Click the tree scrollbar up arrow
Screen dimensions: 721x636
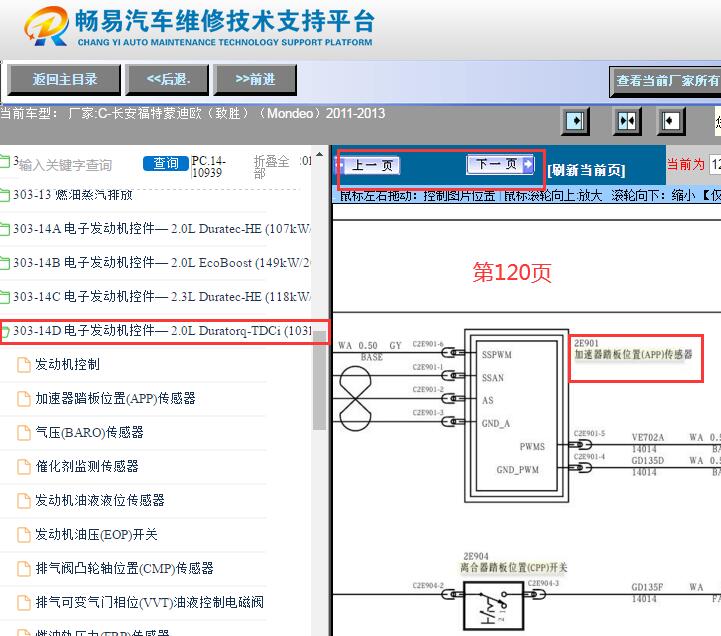[319, 155]
